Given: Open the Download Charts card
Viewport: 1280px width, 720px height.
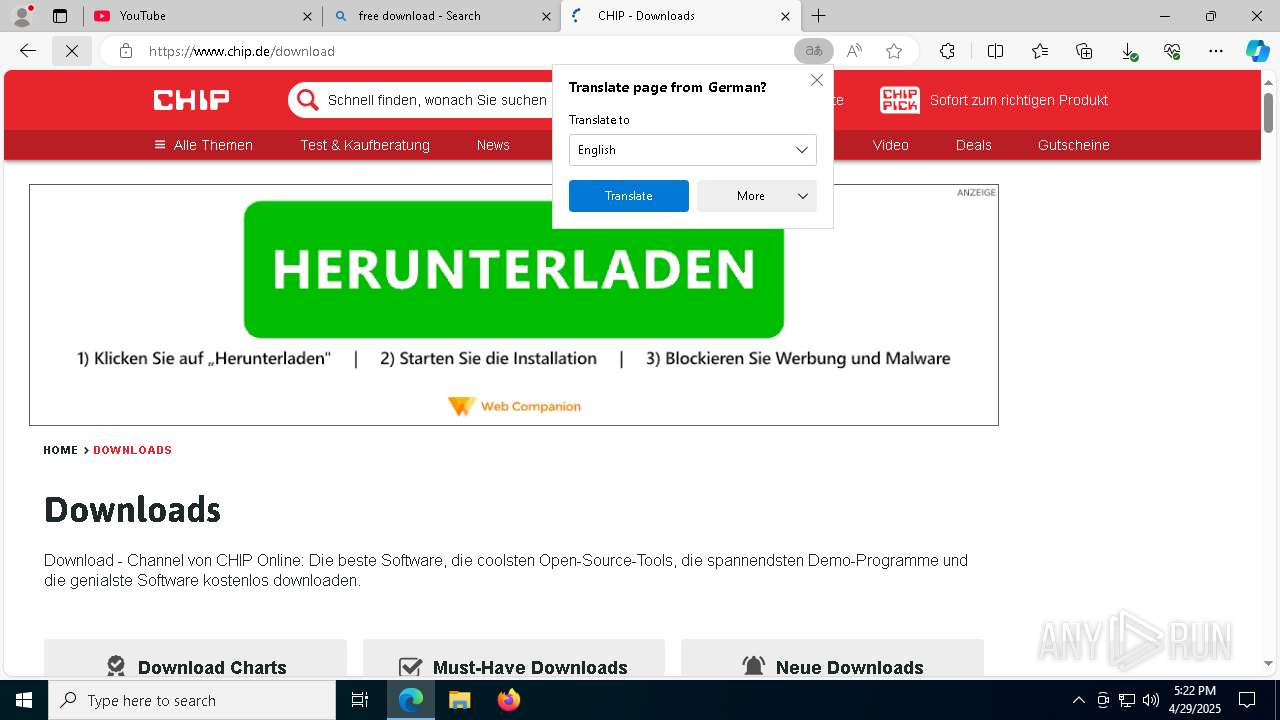Looking at the screenshot, I should [x=195, y=659].
